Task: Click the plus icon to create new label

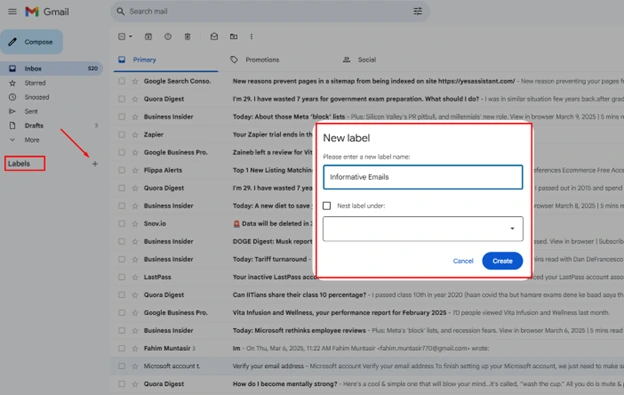Action: click(x=95, y=163)
